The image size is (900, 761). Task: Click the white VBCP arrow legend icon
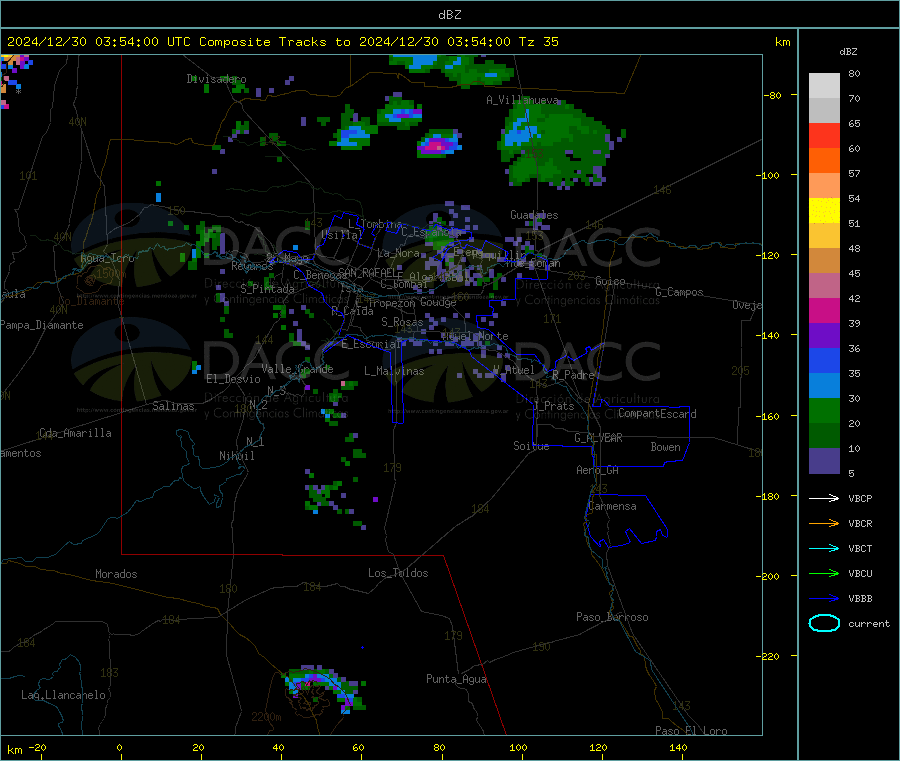(824, 498)
